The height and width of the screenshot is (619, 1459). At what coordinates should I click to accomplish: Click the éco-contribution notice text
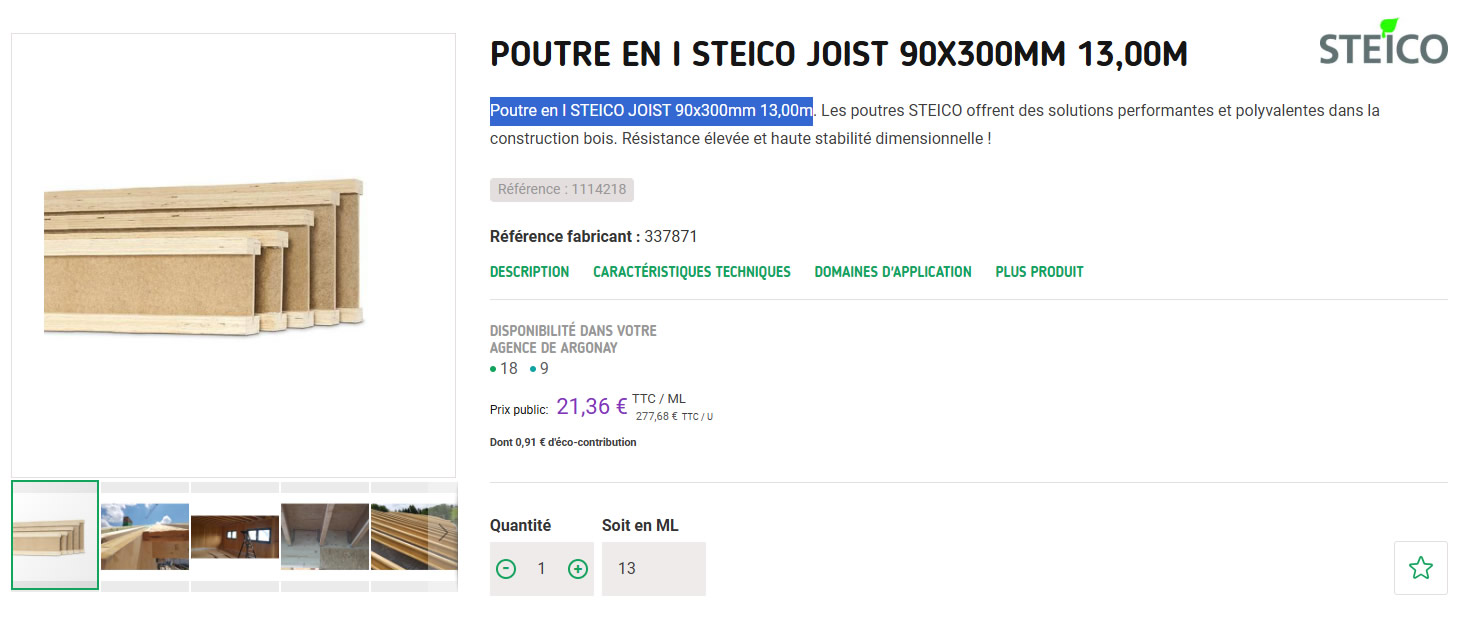pyautogui.click(x=562, y=441)
